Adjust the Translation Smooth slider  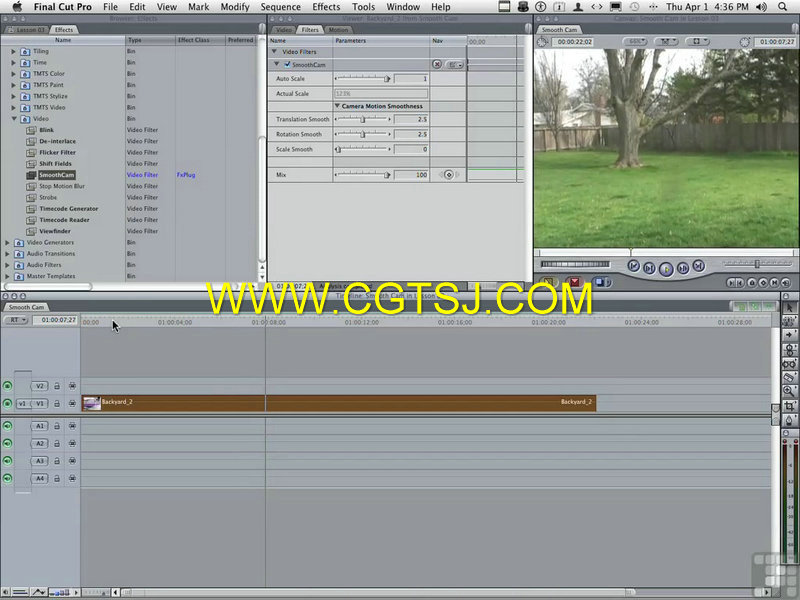tap(362, 119)
